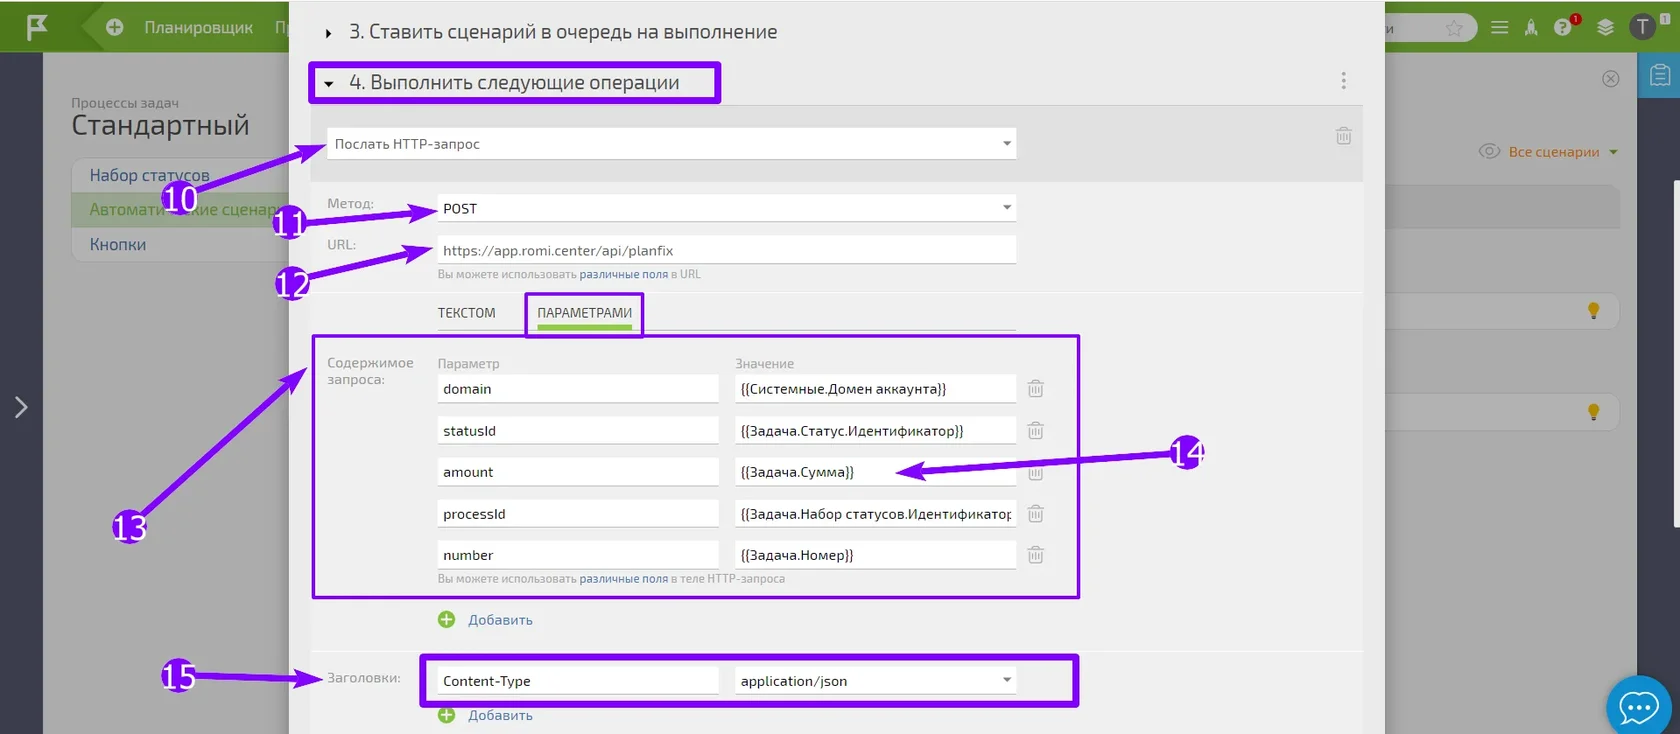Viewport: 1680px width, 734px height.
Task: Delete the domain parameter row
Action: click(x=1035, y=388)
